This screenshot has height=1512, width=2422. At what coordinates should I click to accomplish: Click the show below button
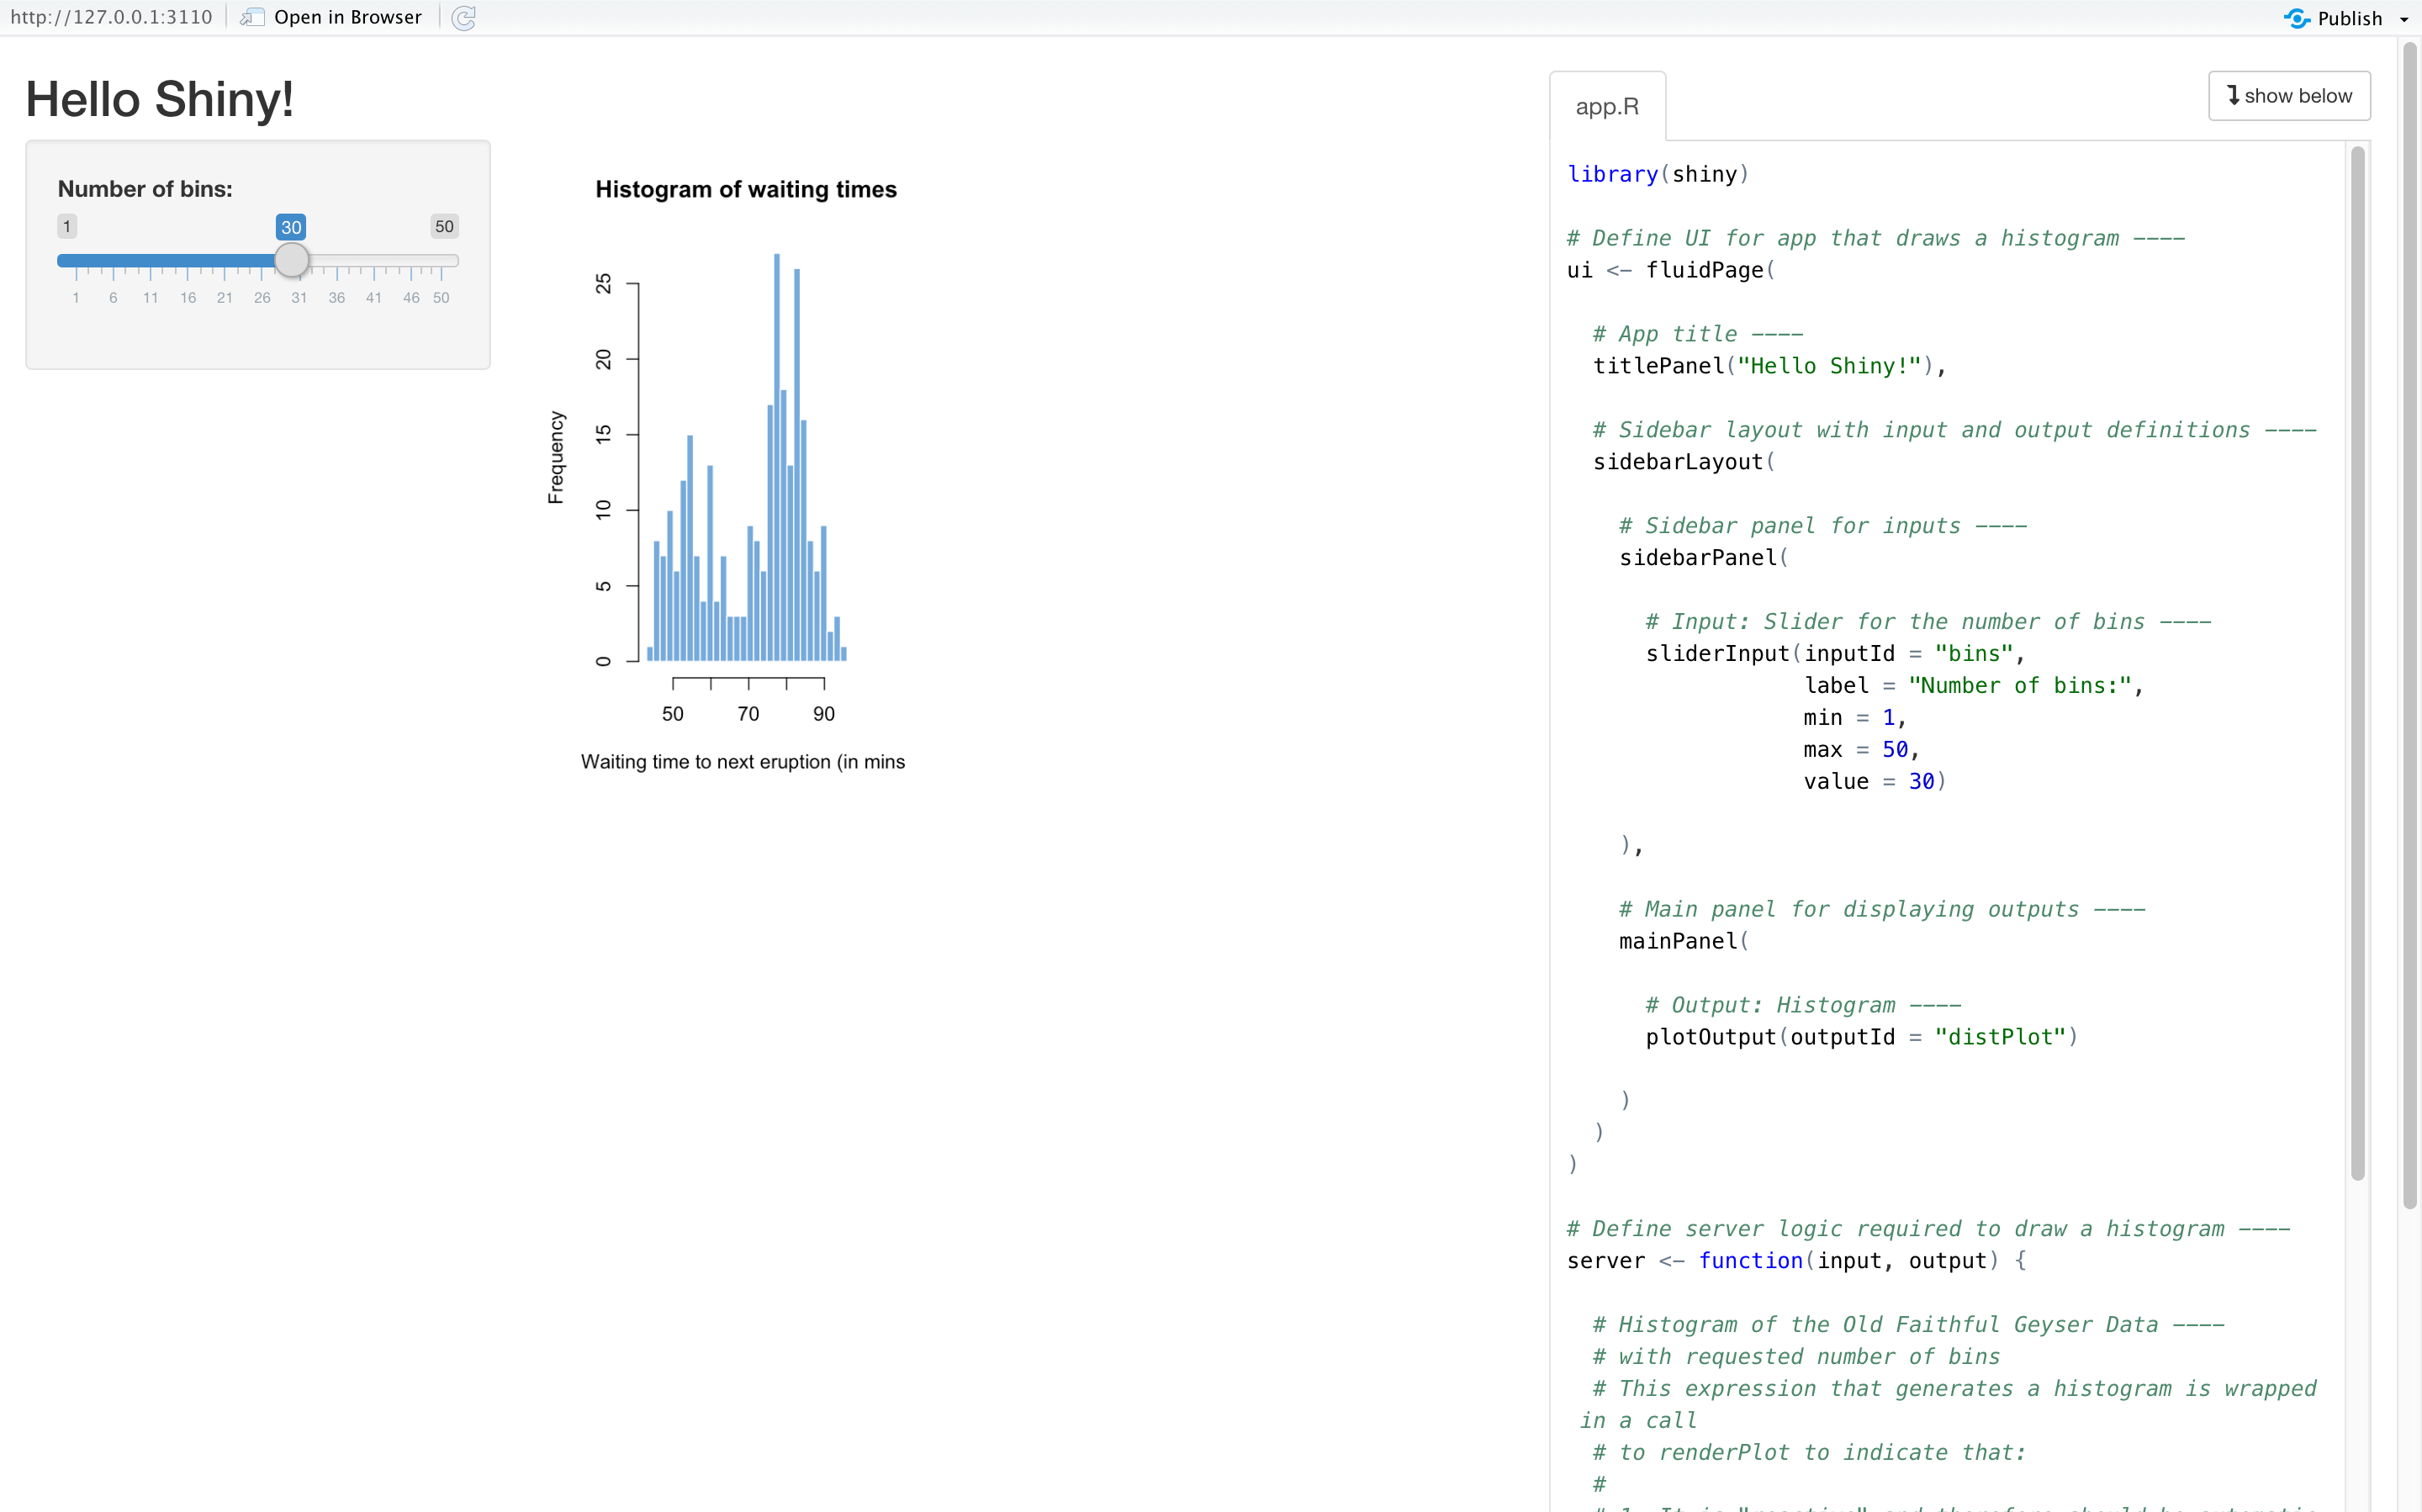2289,96
